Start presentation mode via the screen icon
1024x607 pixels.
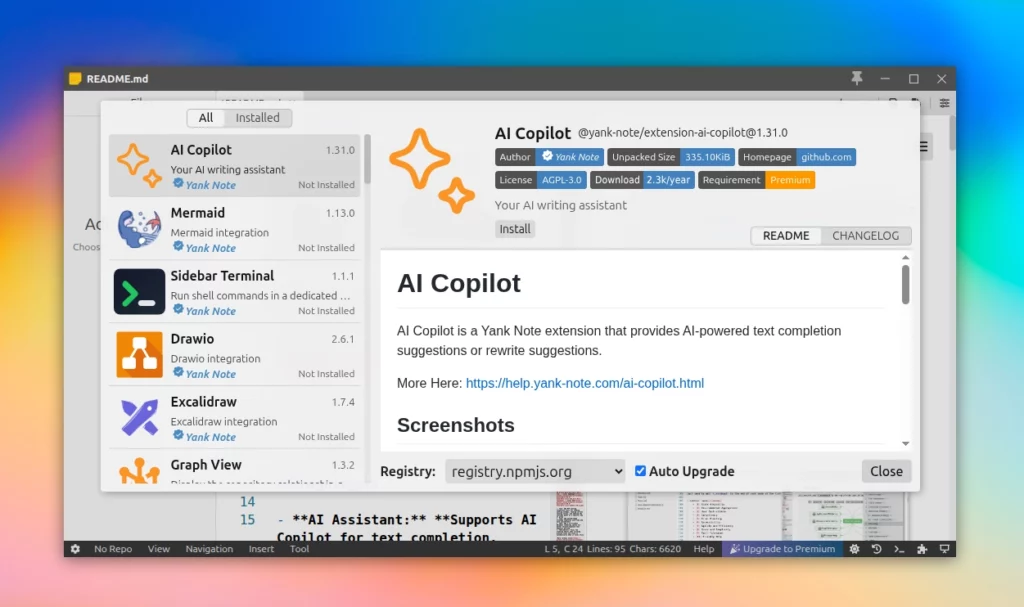pyautogui.click(x=944, y=549)
